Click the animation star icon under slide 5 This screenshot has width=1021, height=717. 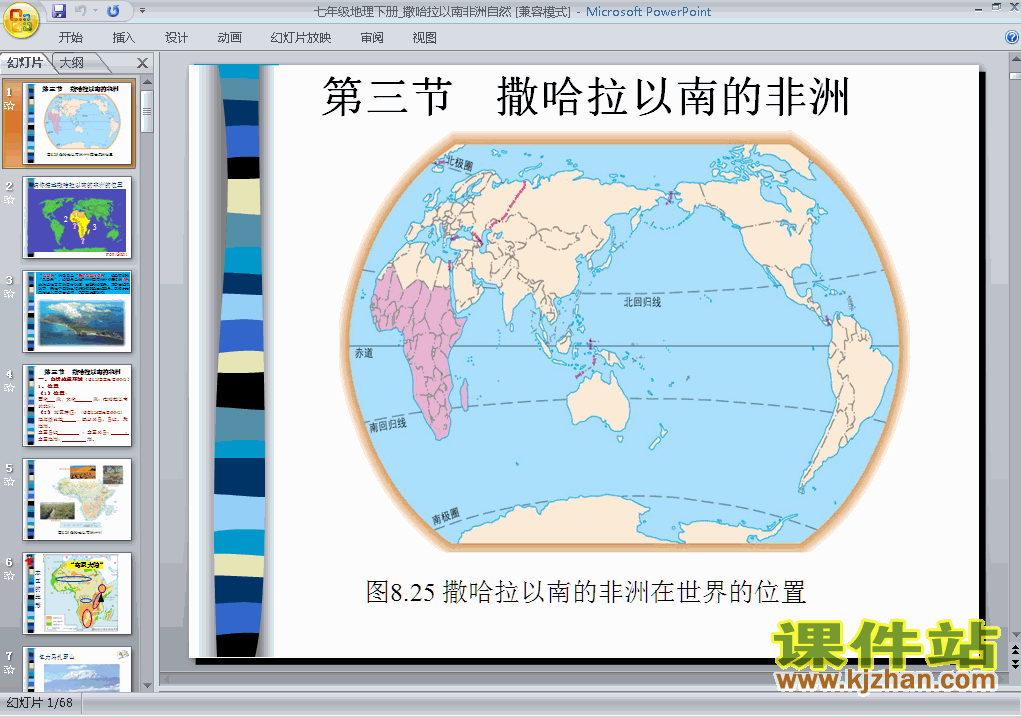pos(9,482)
